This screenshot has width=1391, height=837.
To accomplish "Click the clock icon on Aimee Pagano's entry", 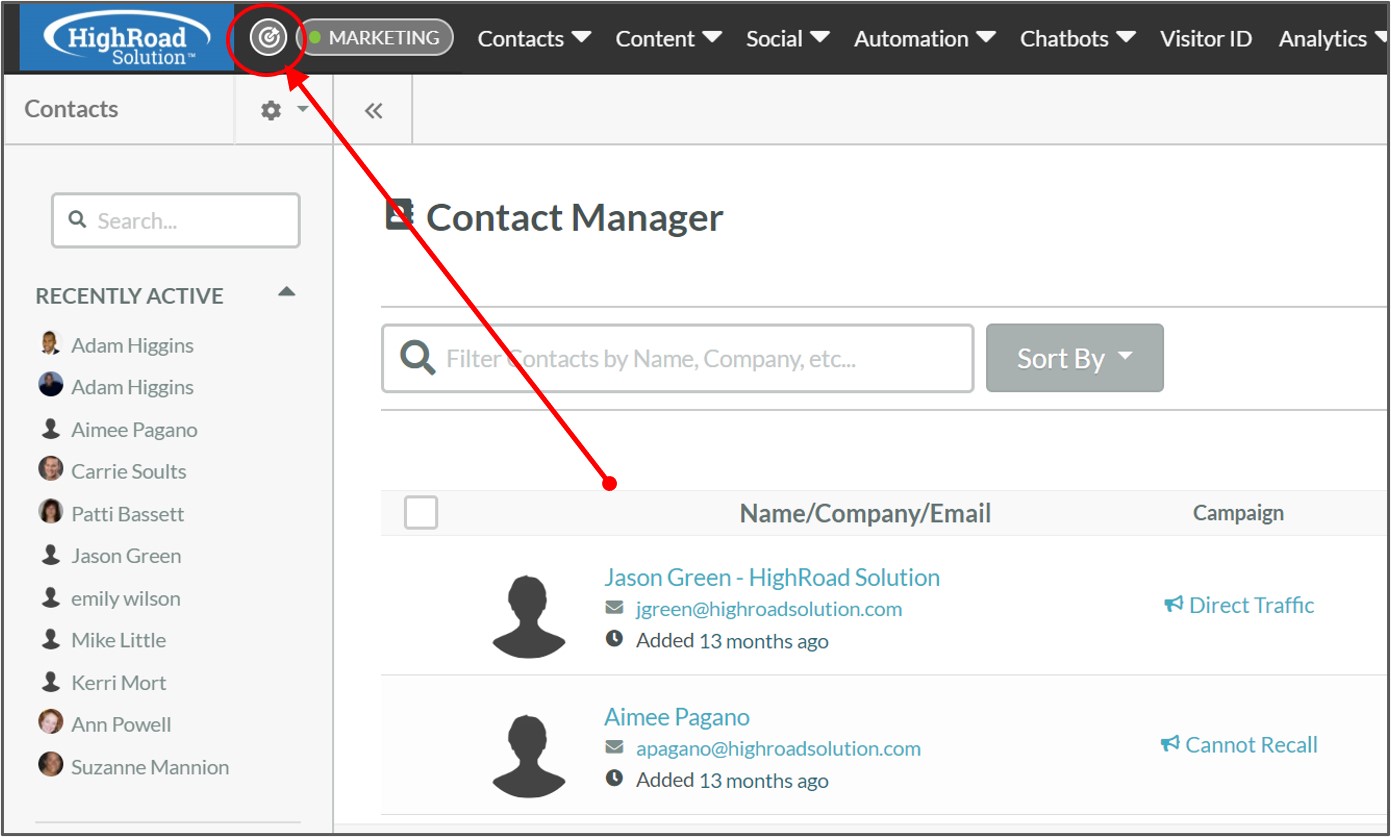I will click(x=614, y=780).
